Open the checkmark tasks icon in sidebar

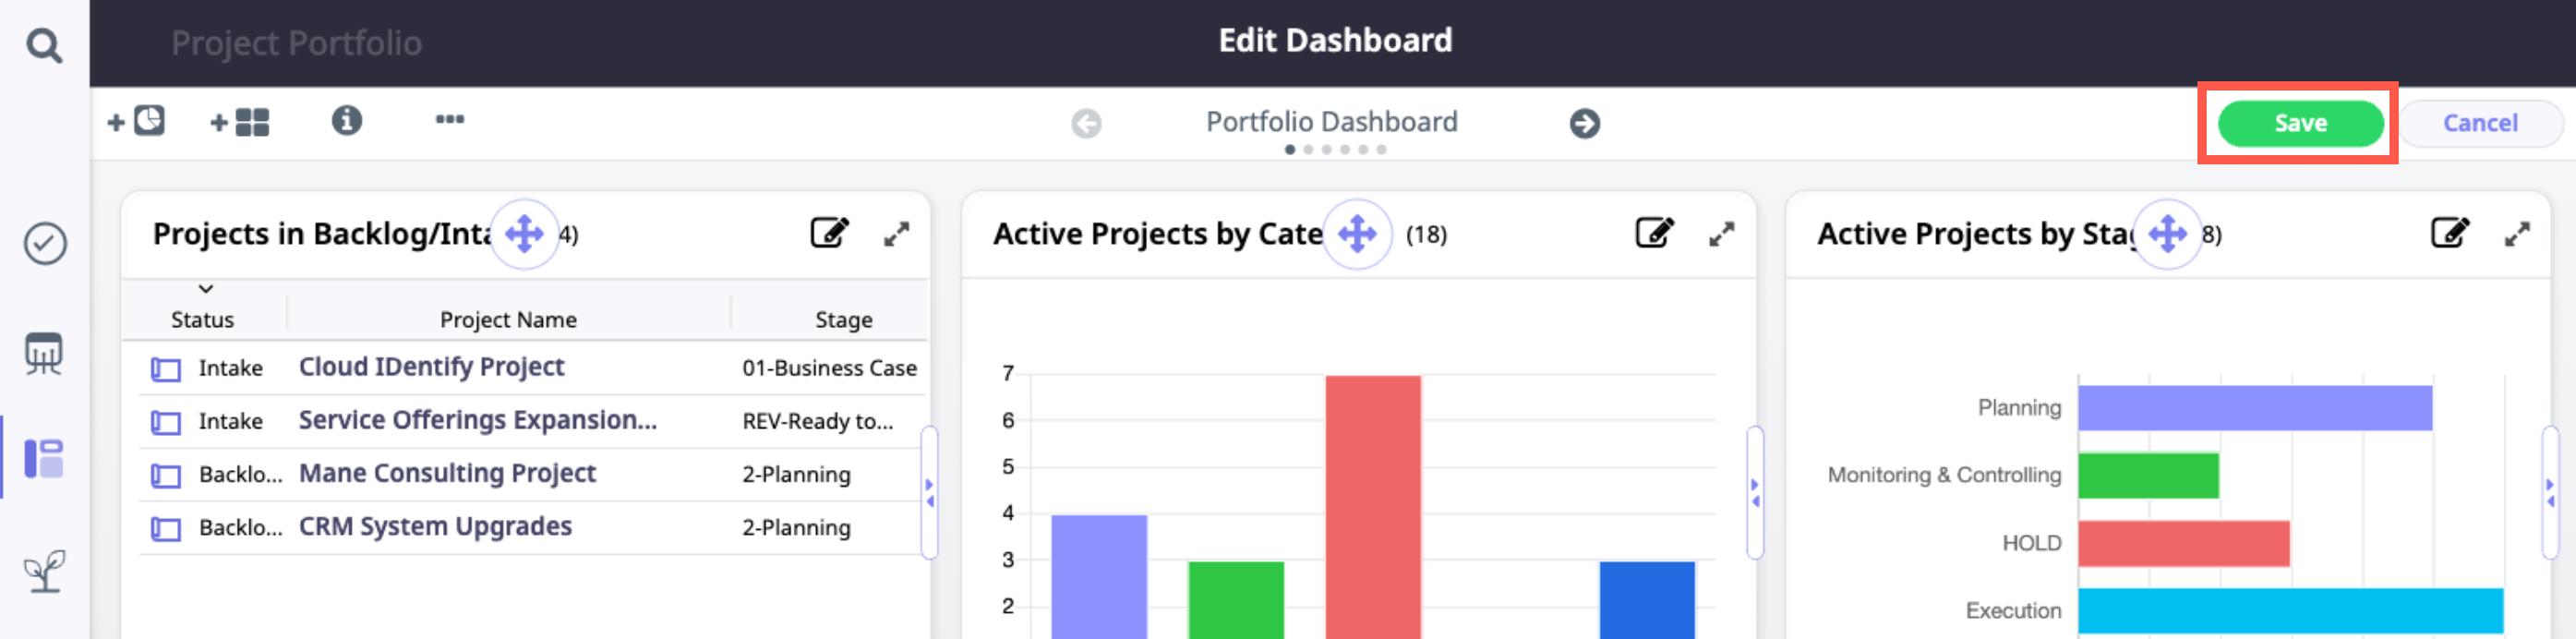click(x=45, y=243)
